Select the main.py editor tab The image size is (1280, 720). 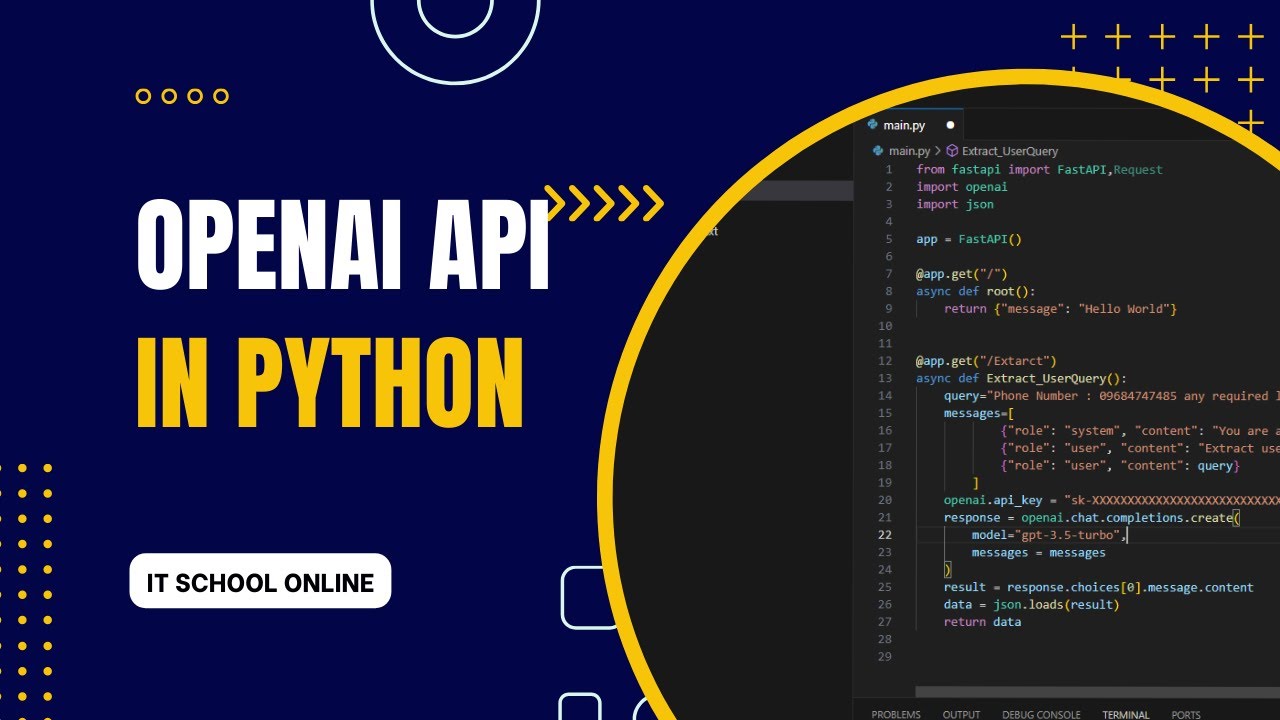910,125
